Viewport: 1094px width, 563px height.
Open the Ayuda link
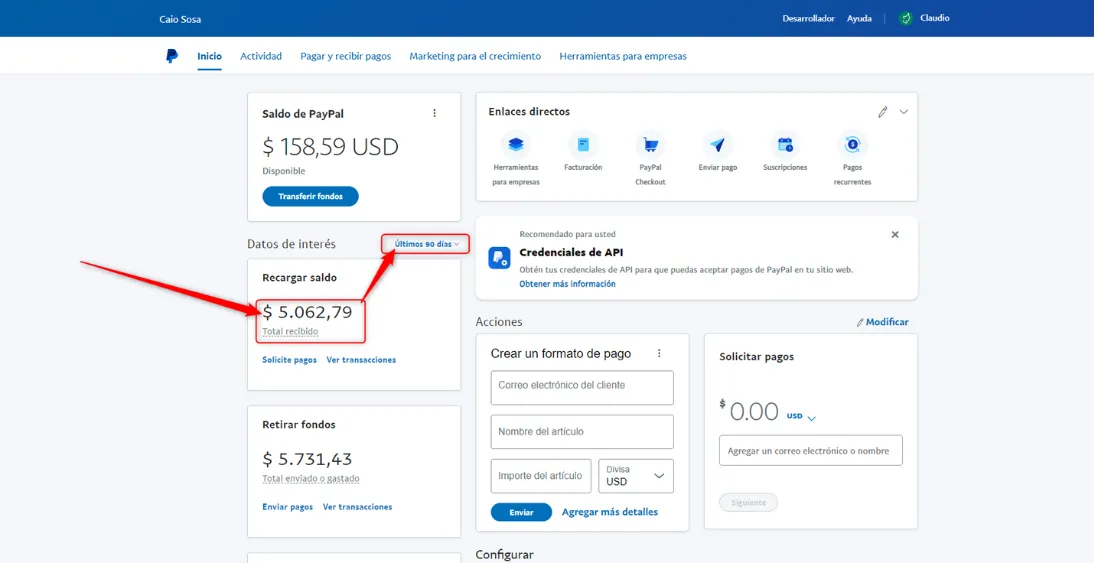pyautogui.click(x=859, y=19)
